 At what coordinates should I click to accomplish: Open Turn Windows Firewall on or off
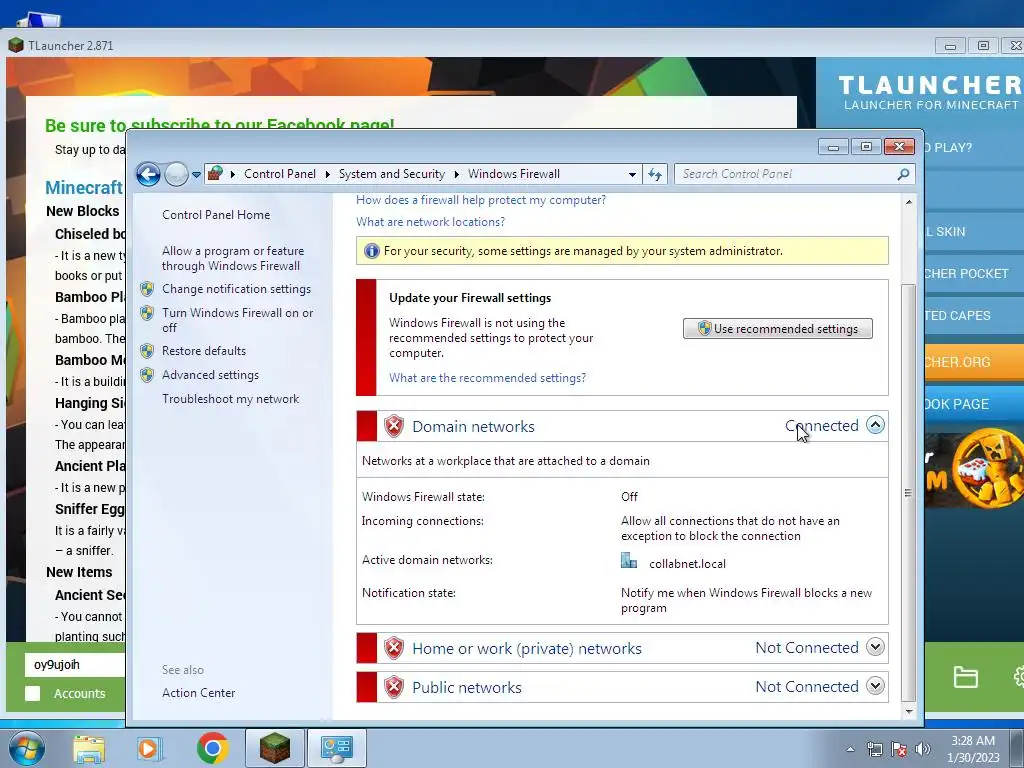point(238,320)
